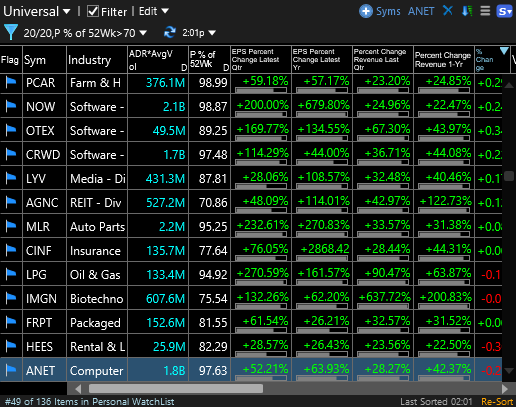Viewport: 516px width, 407px height.
Task: Toggle the flag for IMGN
Action: pyautogui.click(x=11, y=298)
